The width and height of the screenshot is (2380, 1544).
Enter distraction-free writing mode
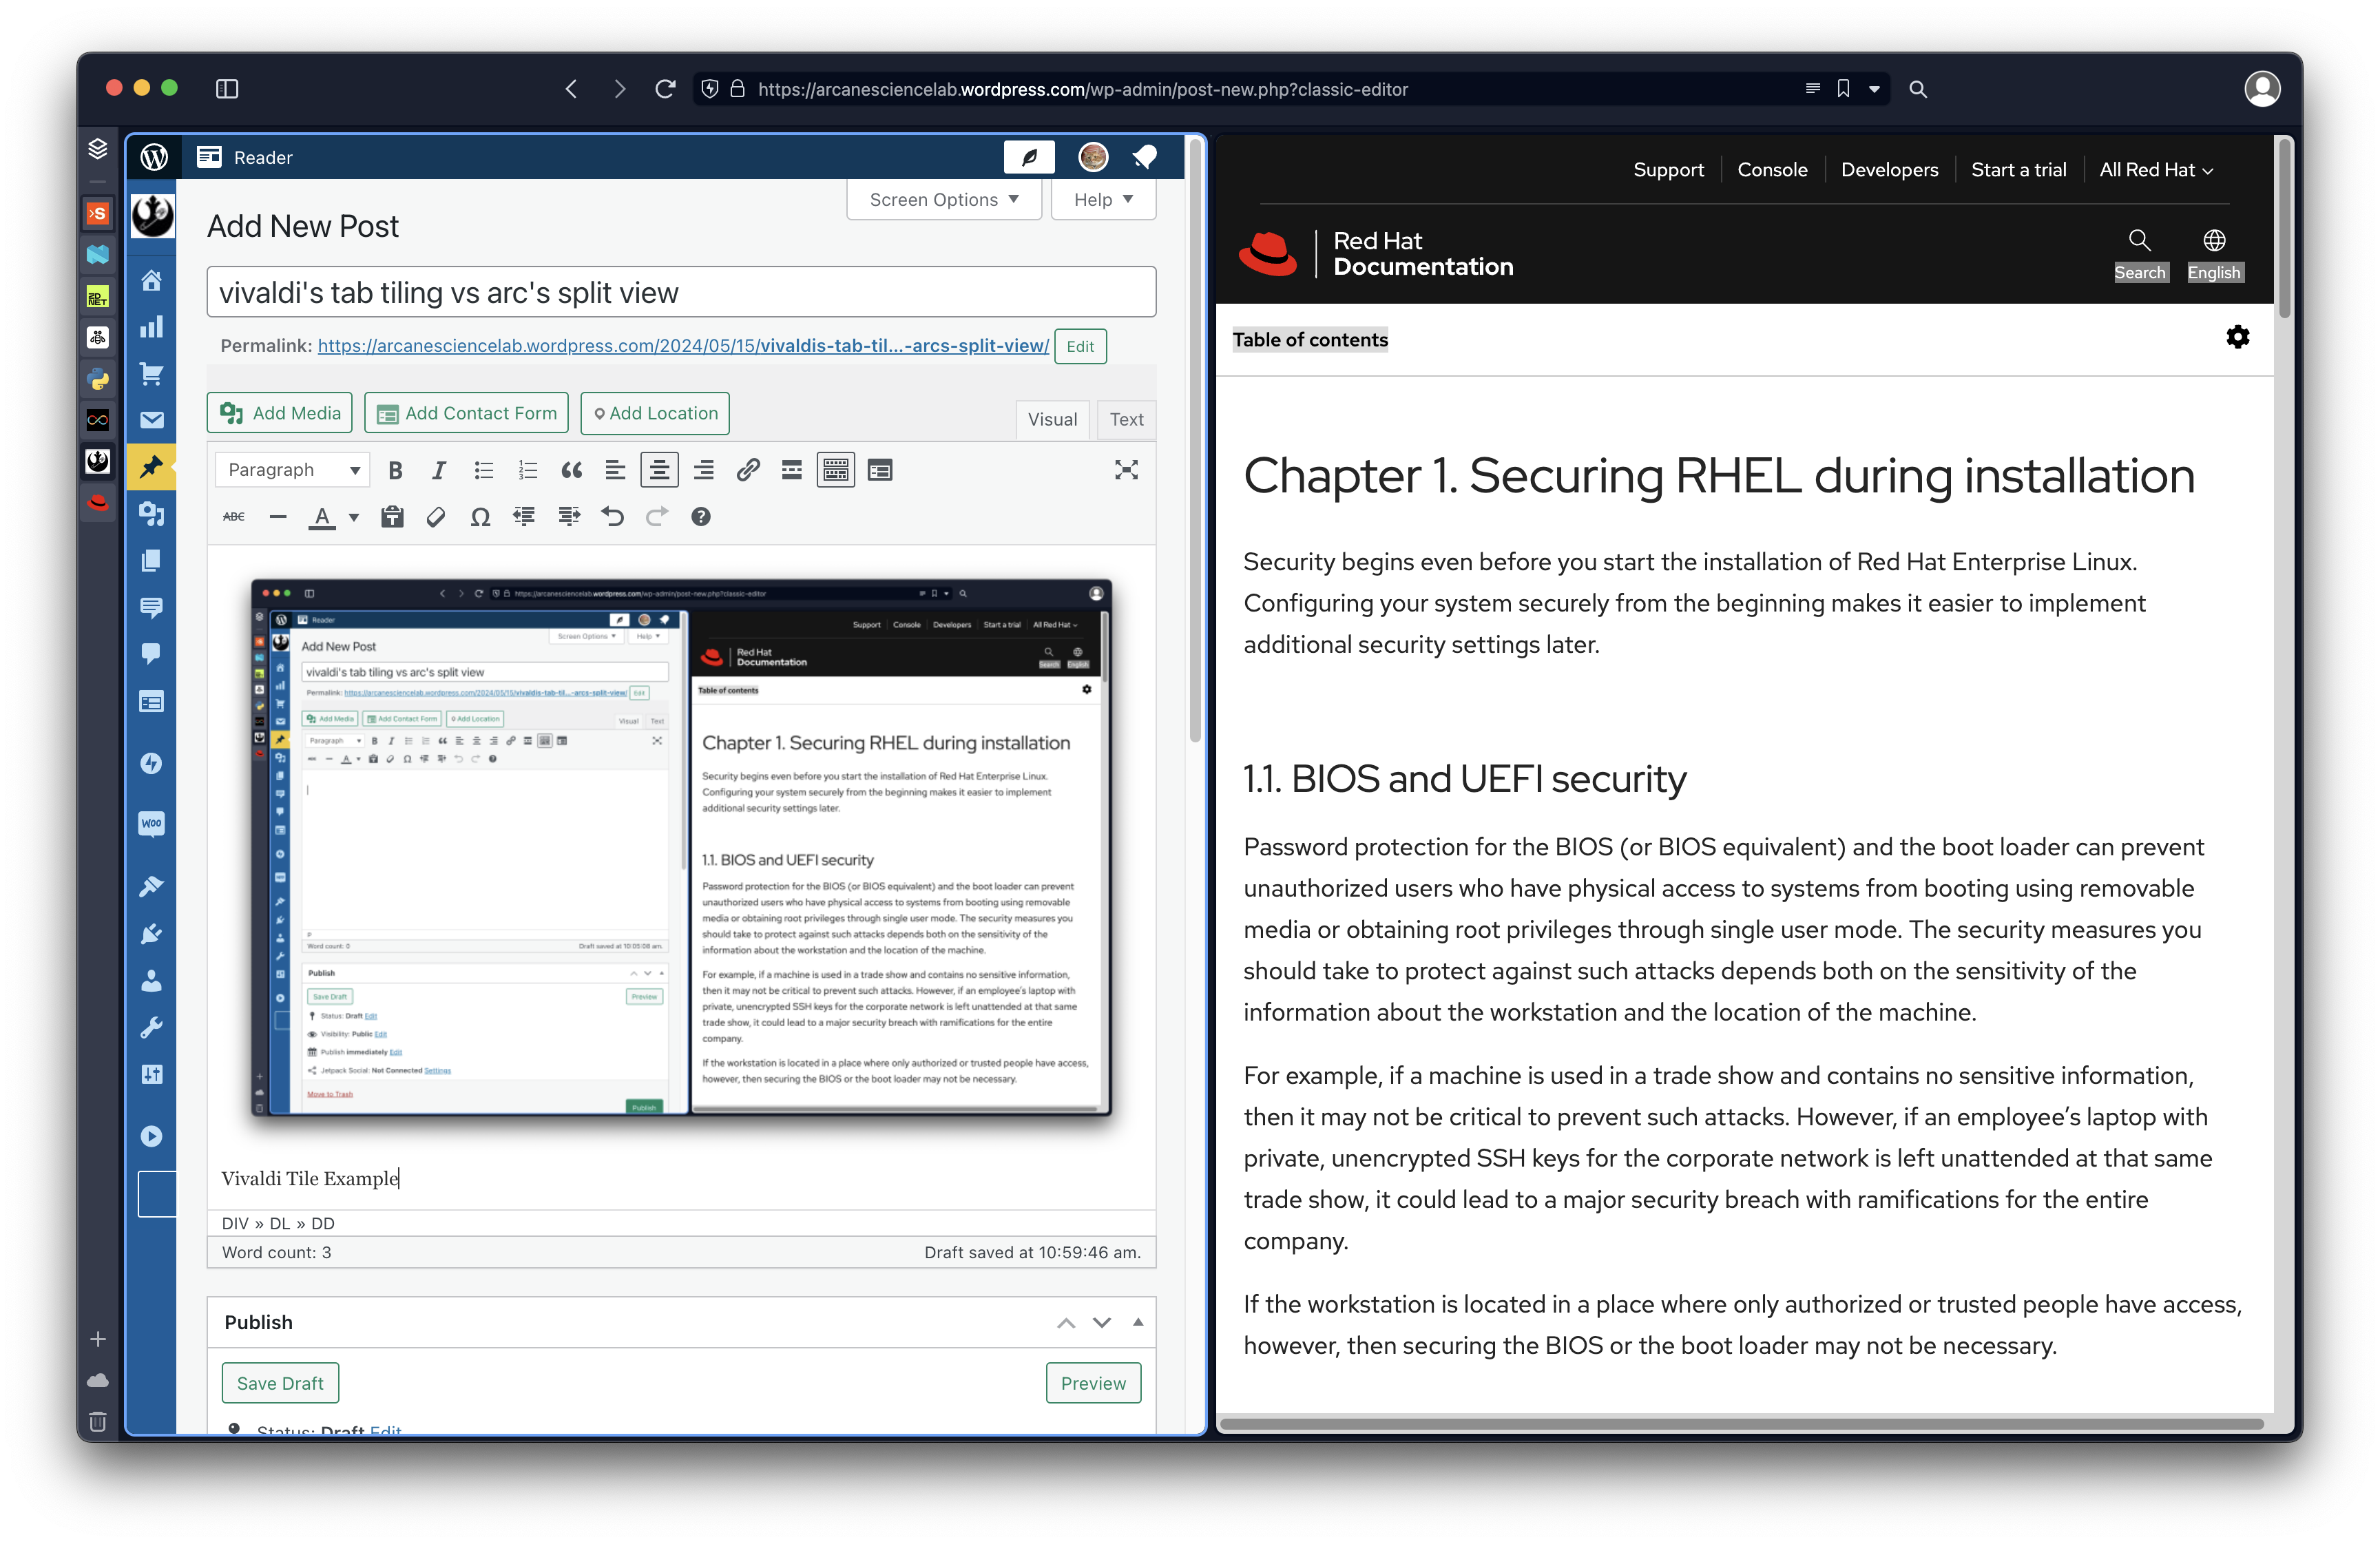pos(1126,470)
